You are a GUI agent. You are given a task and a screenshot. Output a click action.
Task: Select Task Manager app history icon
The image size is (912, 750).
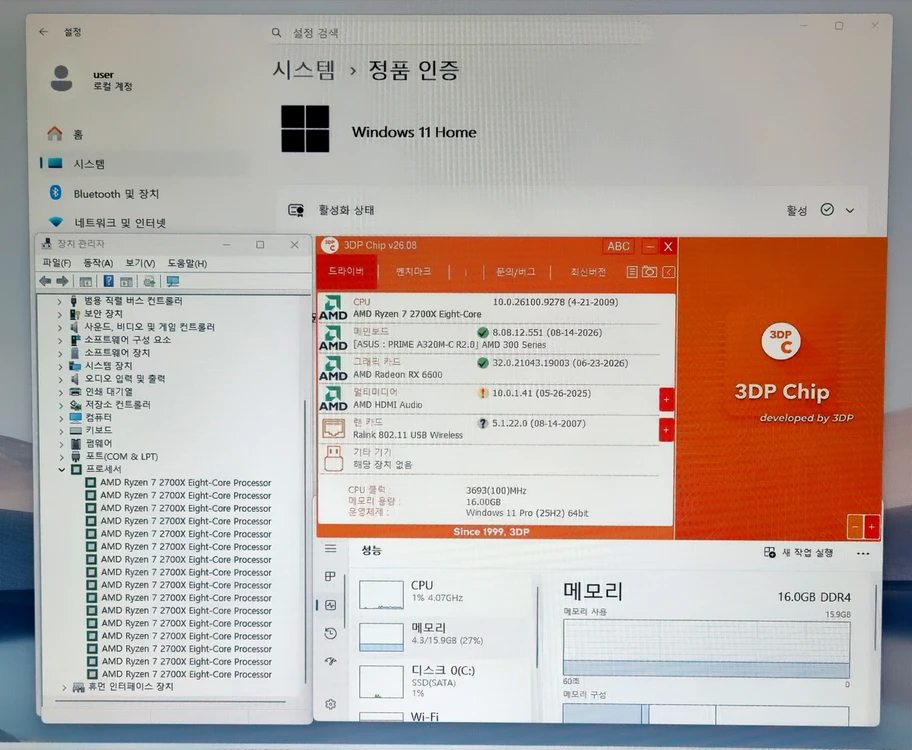(330, 633)
